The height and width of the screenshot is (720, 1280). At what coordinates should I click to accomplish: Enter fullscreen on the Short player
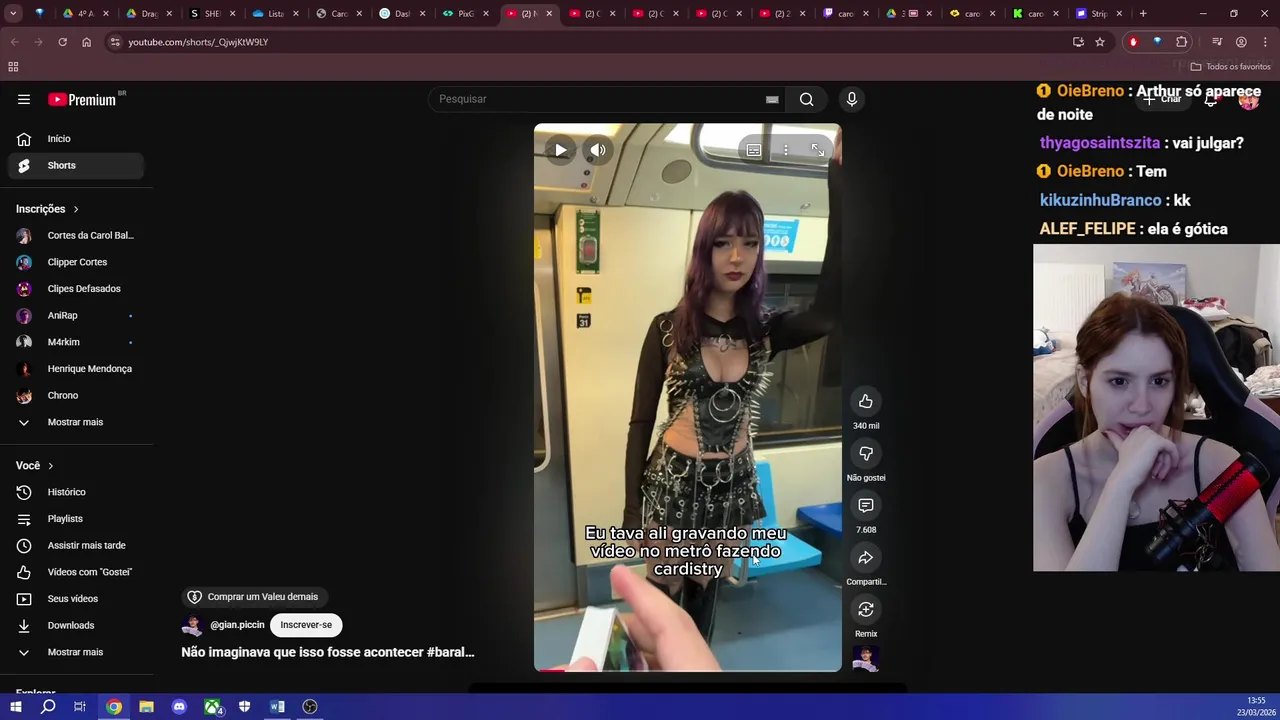tap(818, 150)
